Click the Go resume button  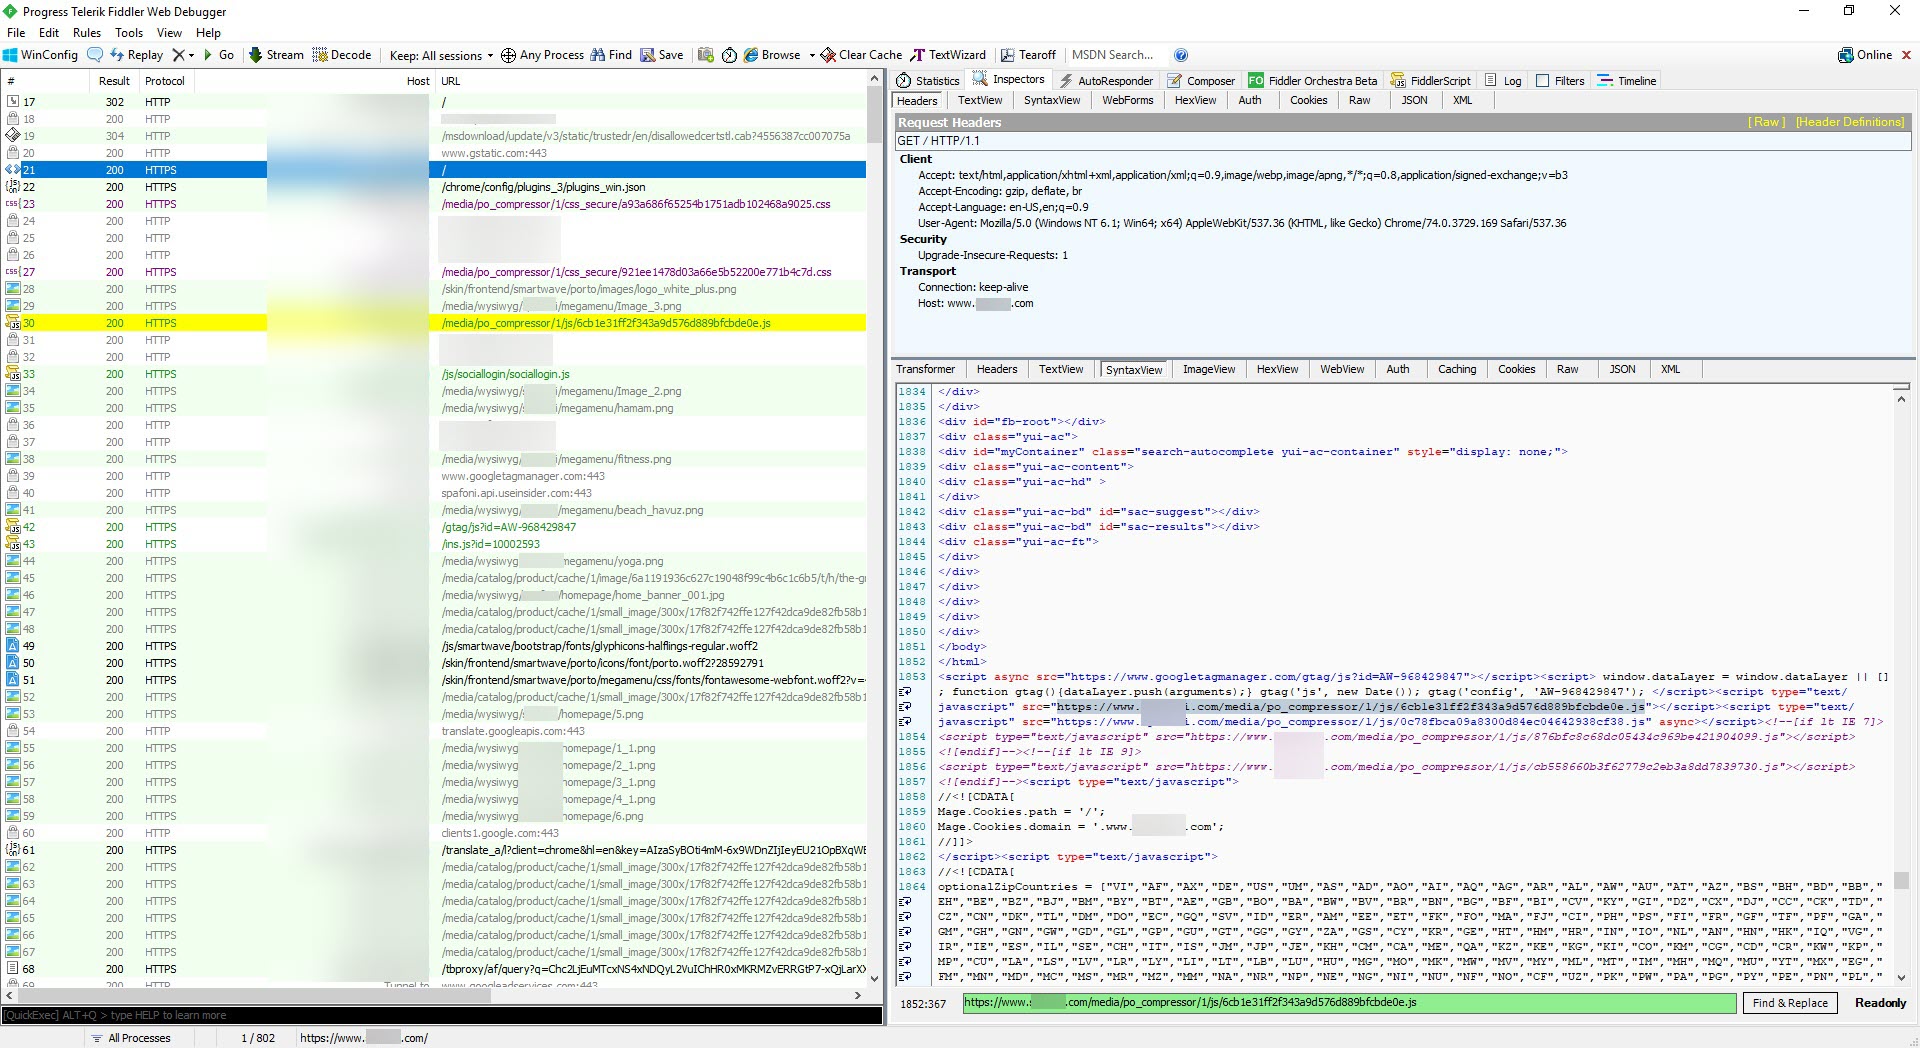point(218,55)
